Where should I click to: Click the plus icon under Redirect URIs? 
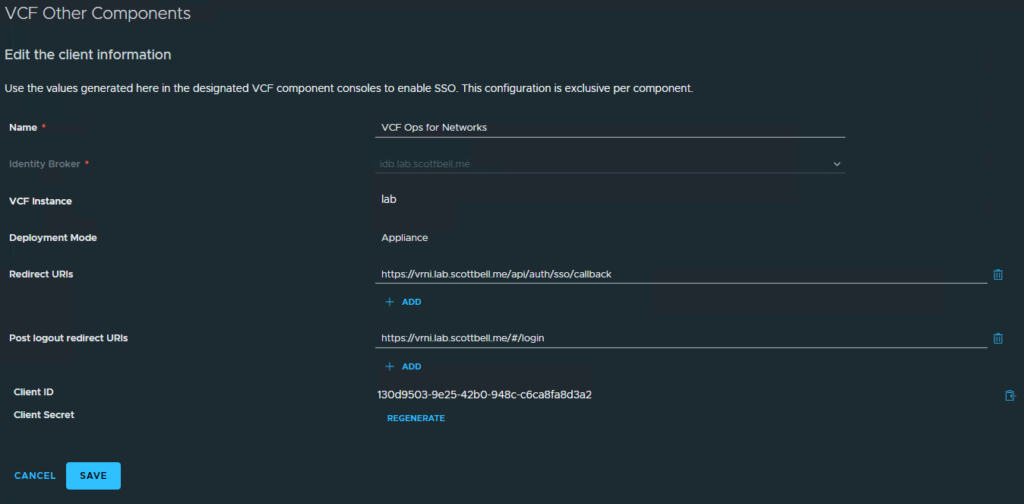click(x=390, y=302)
